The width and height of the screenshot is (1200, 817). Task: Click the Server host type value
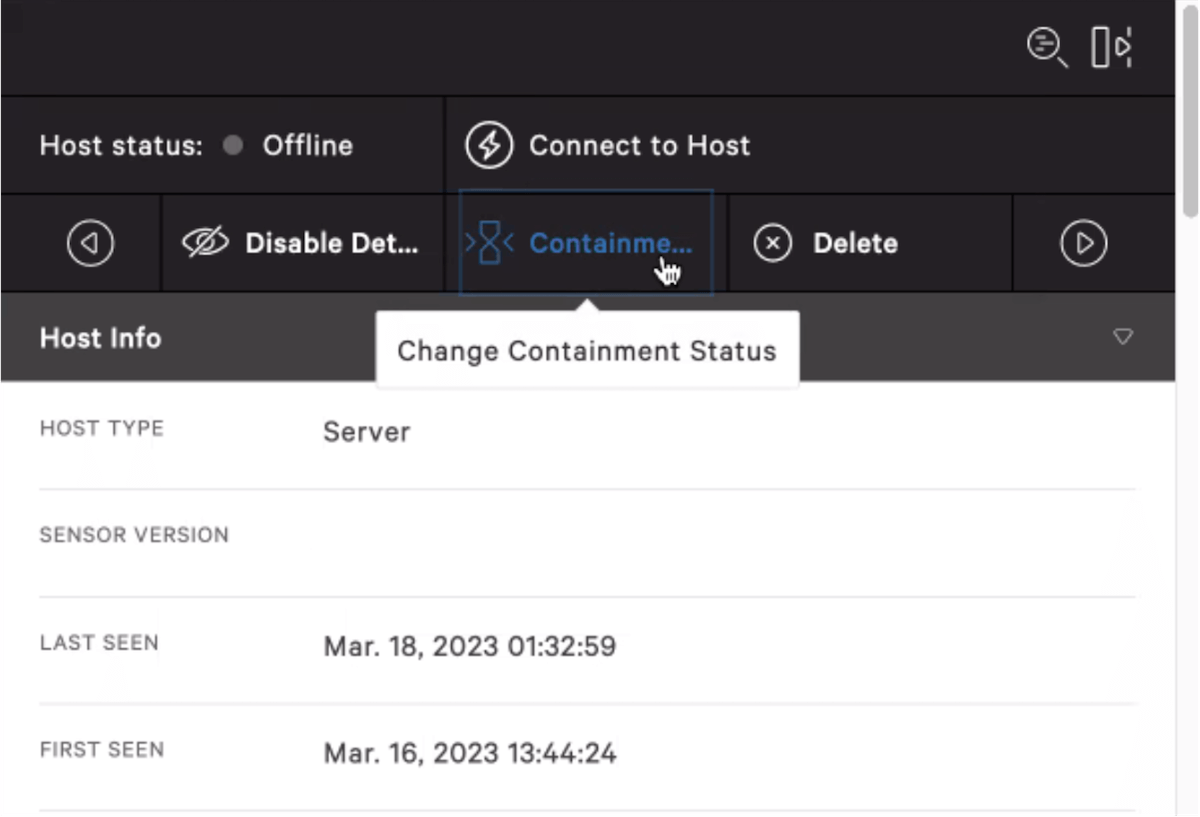366,432
